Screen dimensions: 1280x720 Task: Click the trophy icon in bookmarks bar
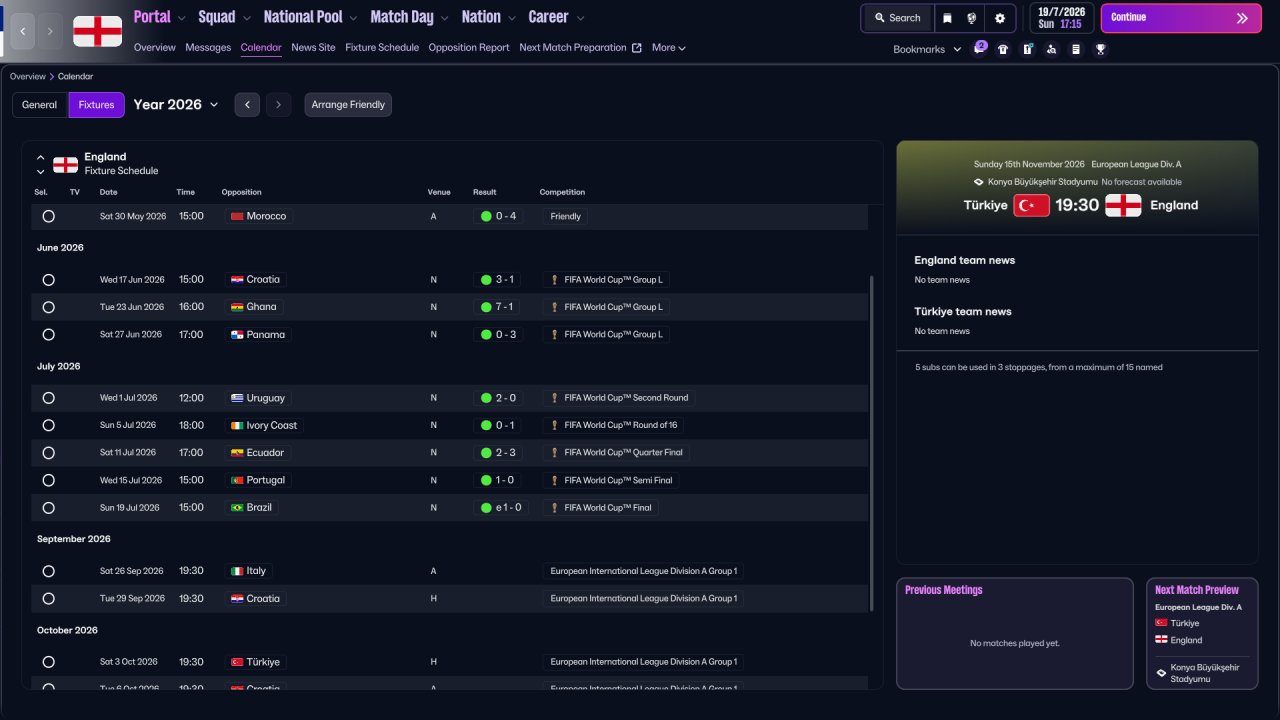(x=1100, y=49)
